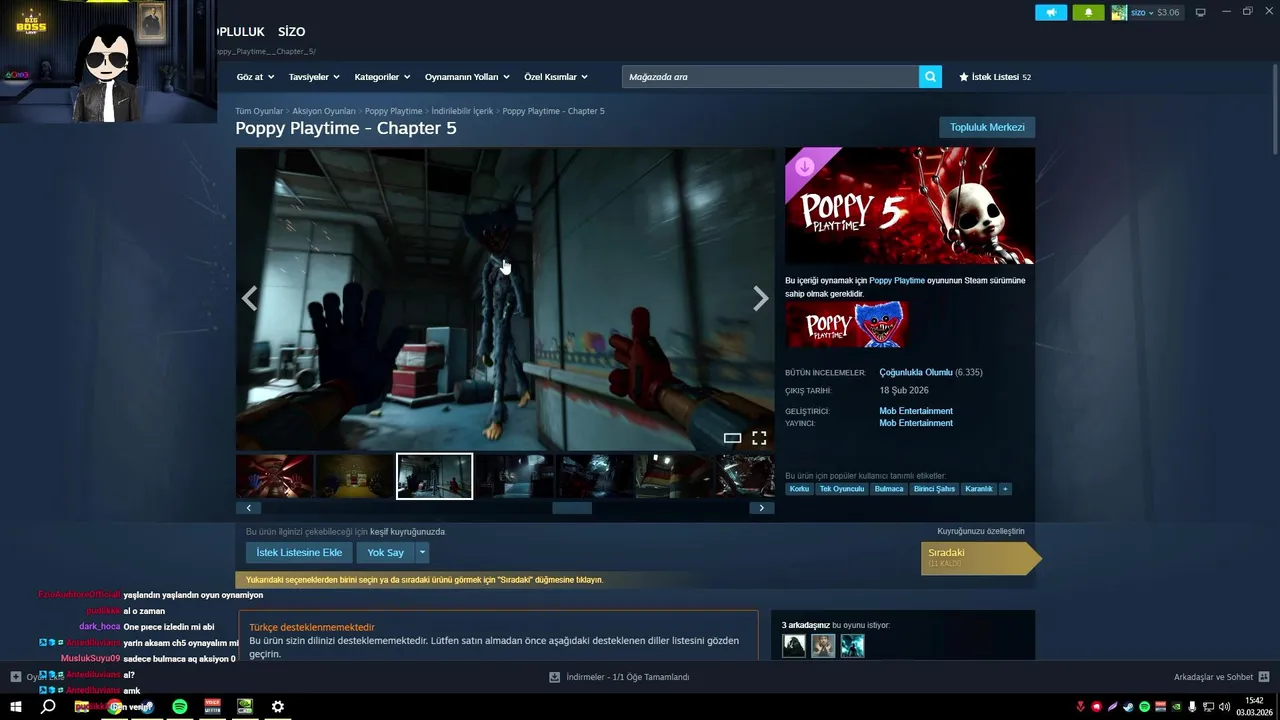Open the TOPLULUK tab
The width and height of the screenshot is (1280, 720).
(240, 32)
